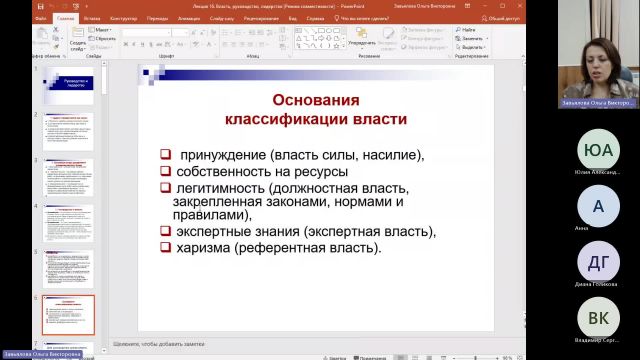Select the triangle shape in the shapes gallery
The image size is (640, 360).
(x=299, y=38)
